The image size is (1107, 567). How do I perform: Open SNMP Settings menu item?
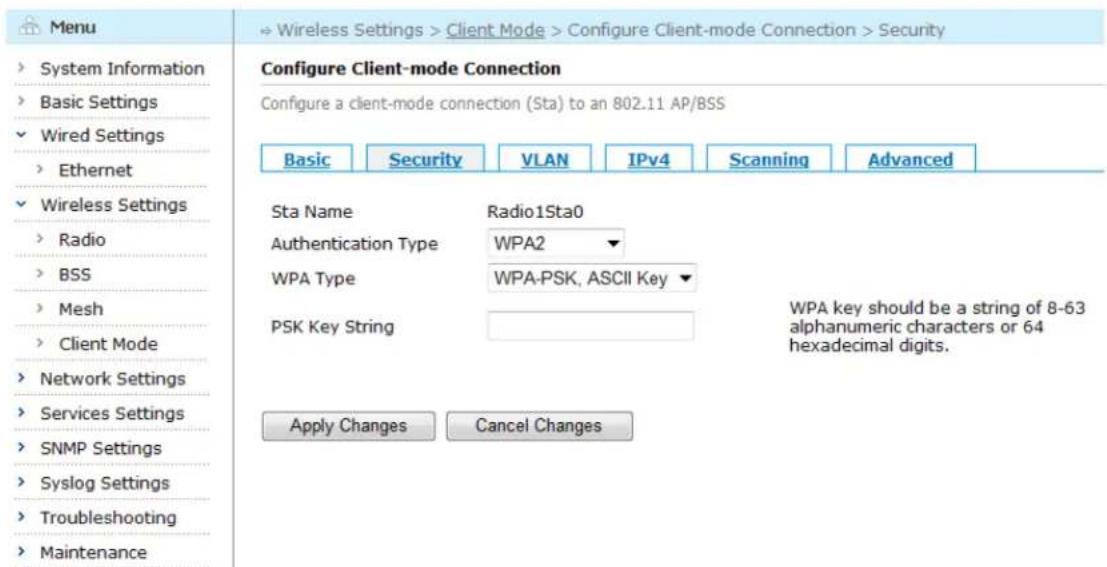pos(101,448)
